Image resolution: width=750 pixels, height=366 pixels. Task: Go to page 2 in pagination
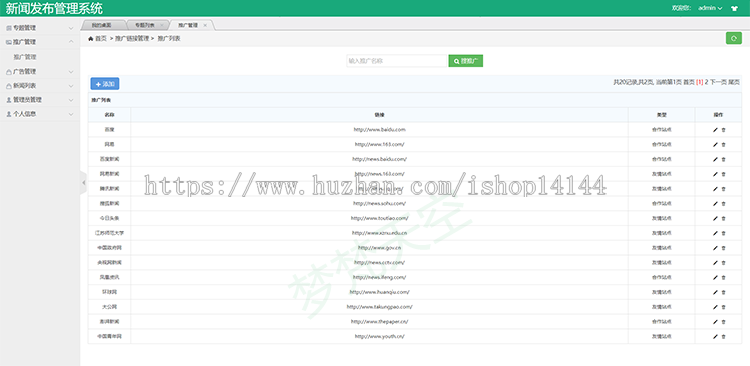click(706, 82)
